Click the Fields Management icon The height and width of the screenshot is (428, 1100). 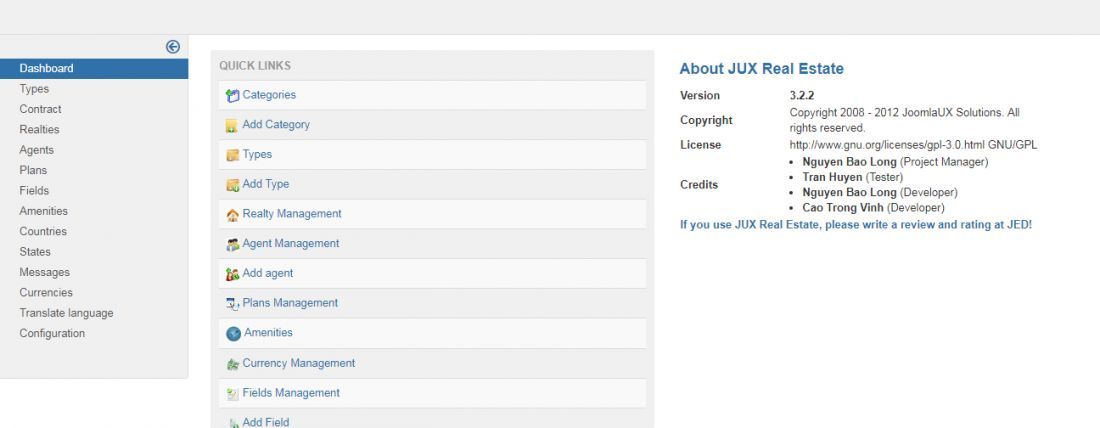[x=233, y=394]
